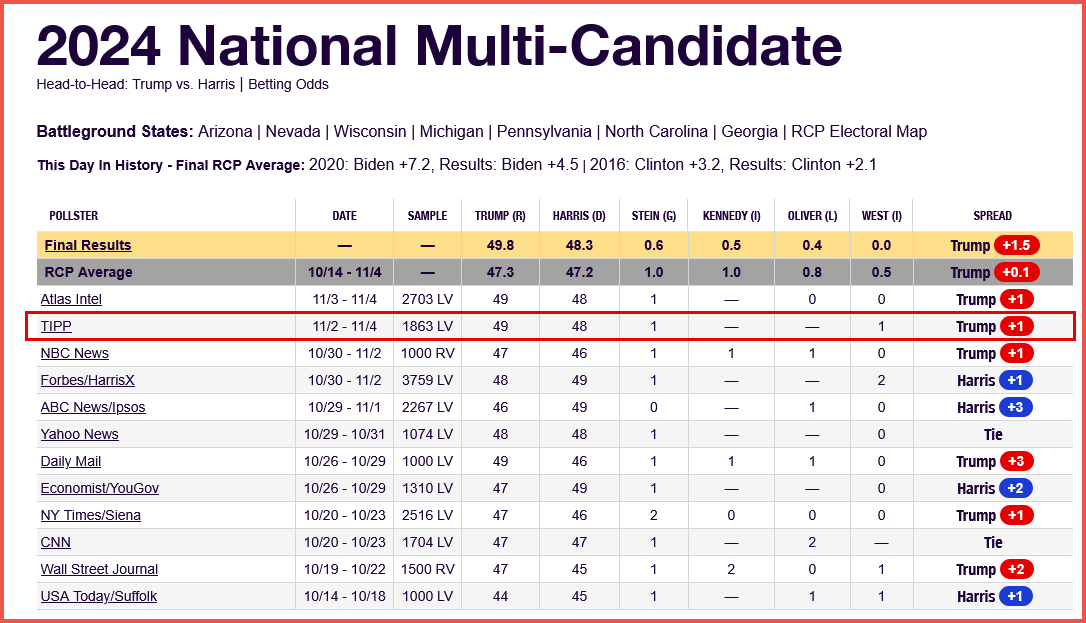Viewport: 1086px width, 623px height.
Task: Select the USA Today/Suffolk poll
Action: (x=98, y=596)
